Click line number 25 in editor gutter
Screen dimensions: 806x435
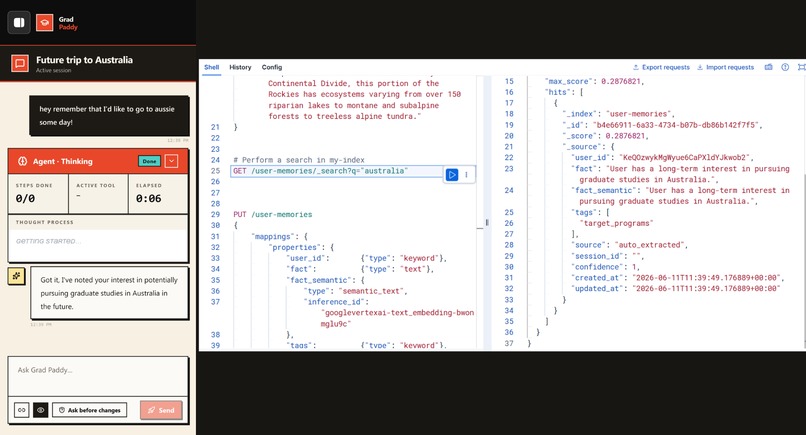pyautogui.click(x=215, y=171)
